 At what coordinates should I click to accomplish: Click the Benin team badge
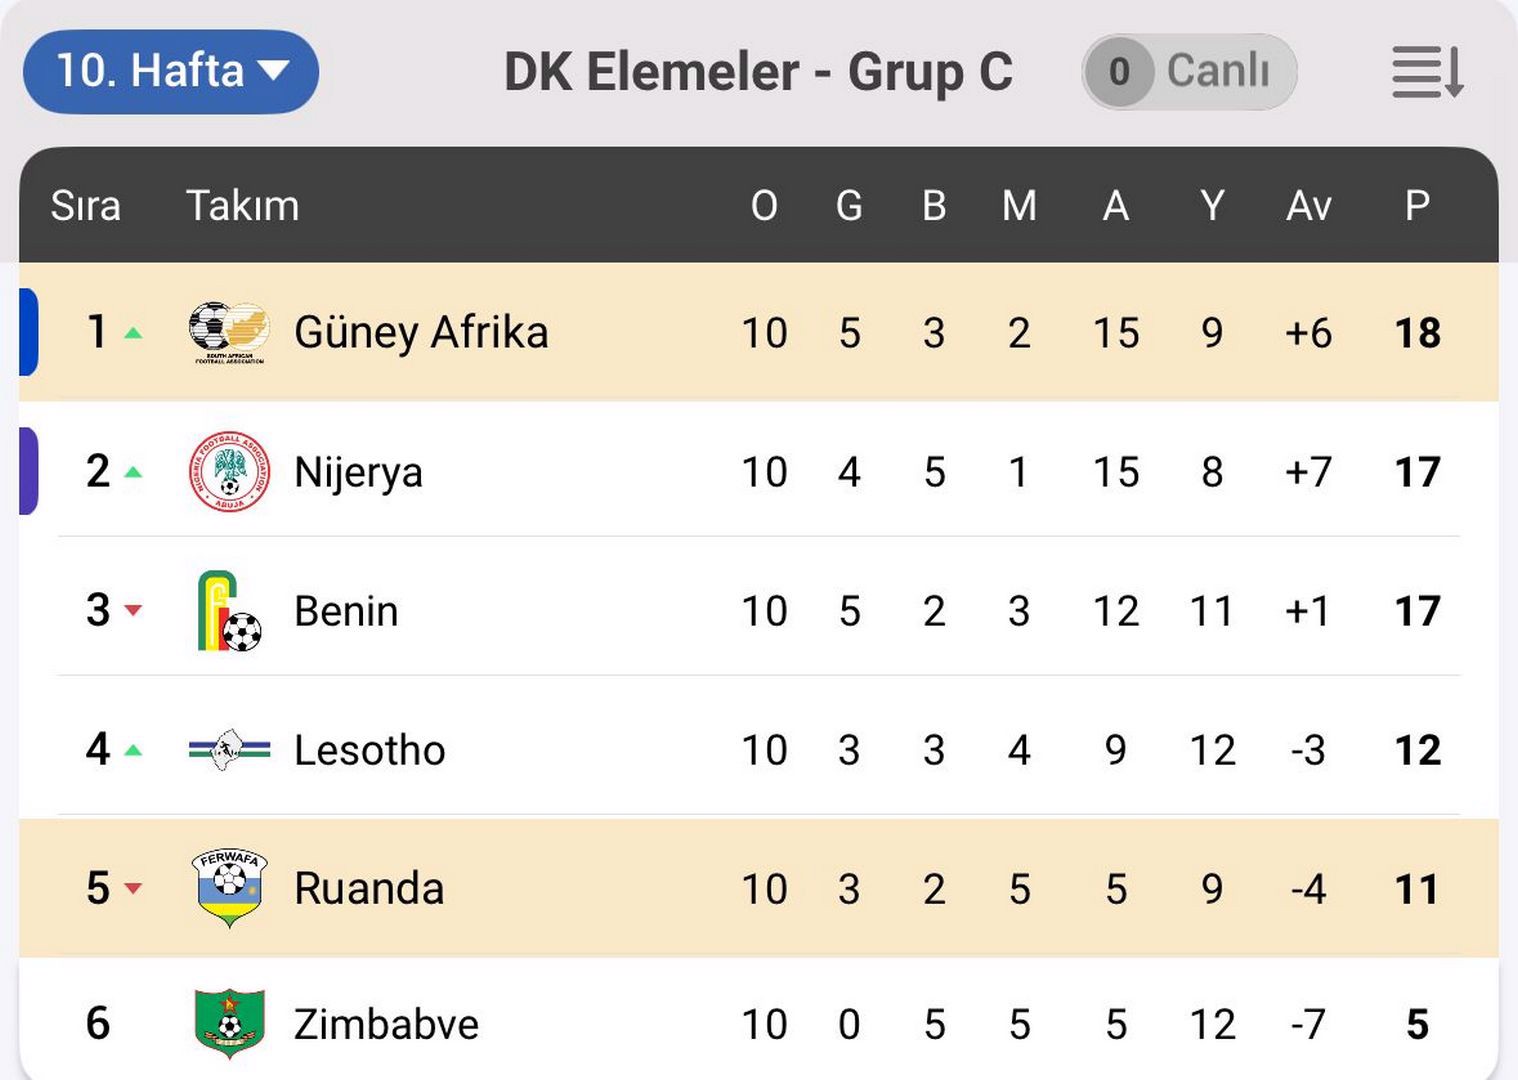(229, 611)
